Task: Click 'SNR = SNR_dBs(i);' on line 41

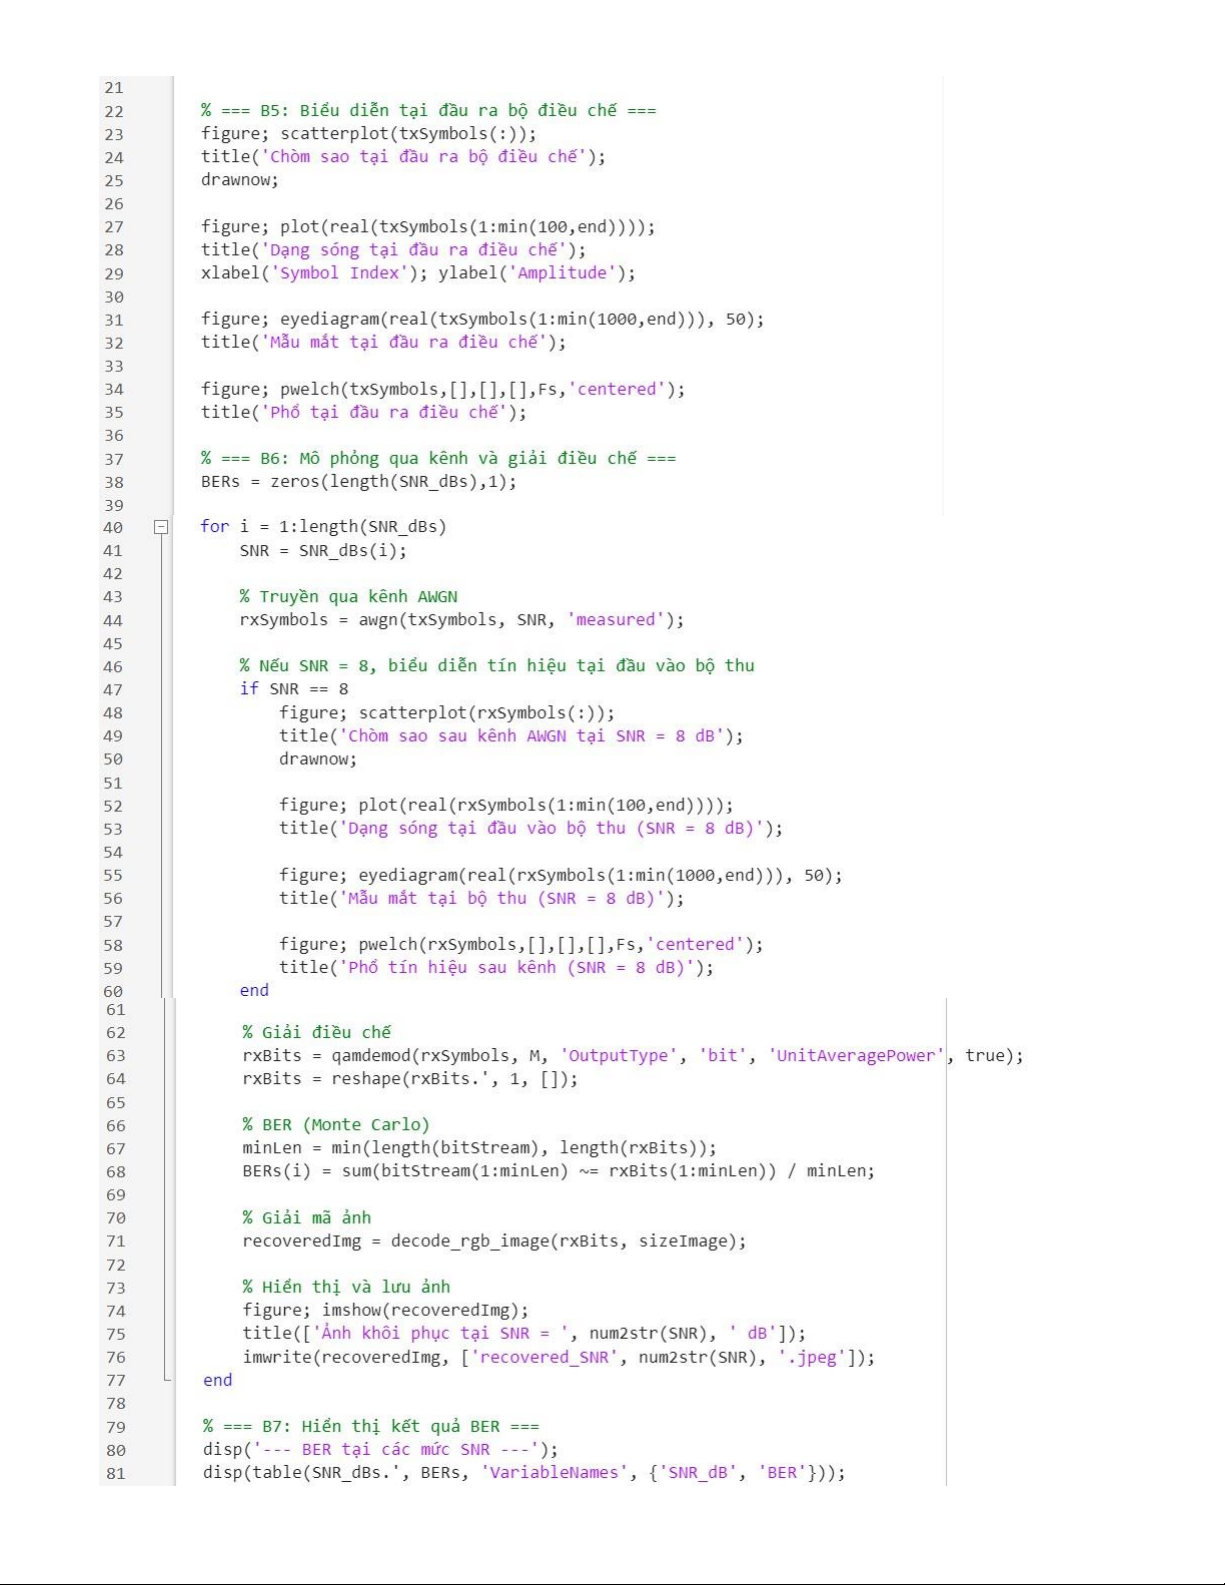Action: [323, 550]
